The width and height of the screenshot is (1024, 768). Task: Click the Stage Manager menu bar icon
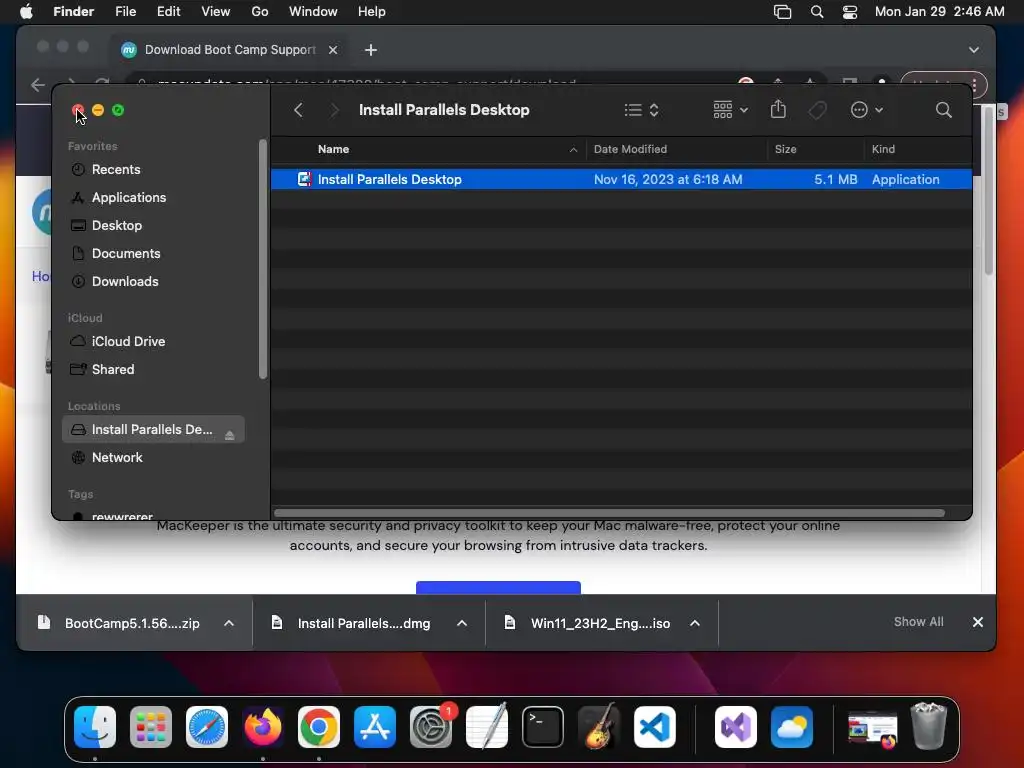pyautogui.click(x=782, y=12)
